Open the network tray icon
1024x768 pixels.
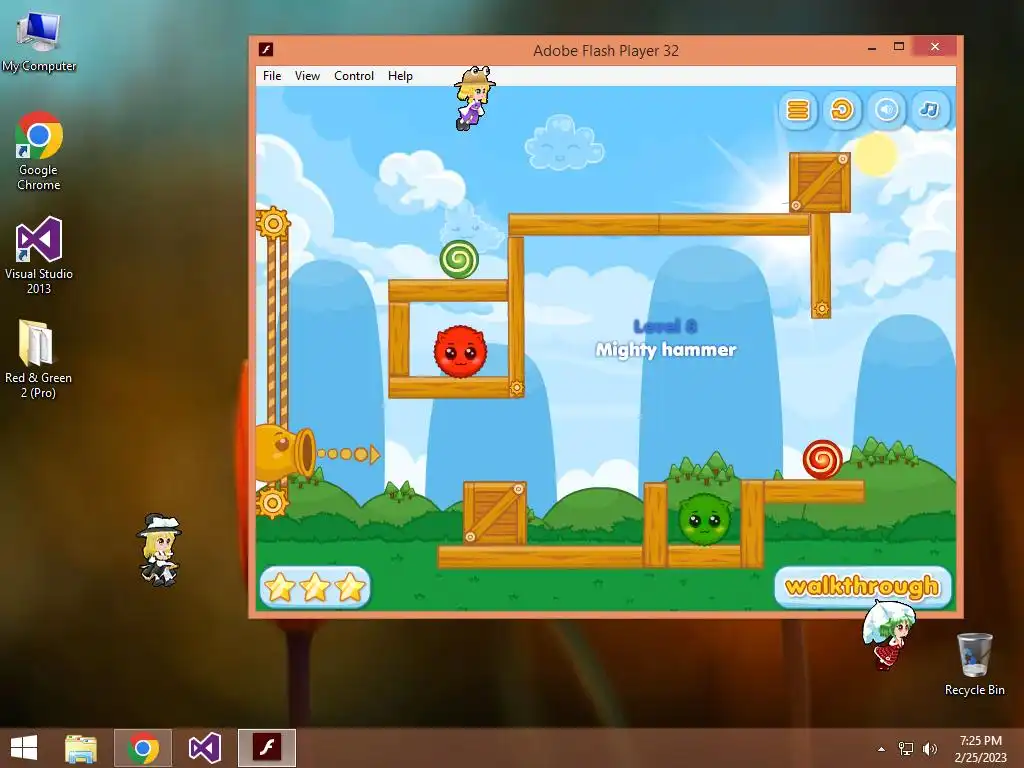coord(906,749)
